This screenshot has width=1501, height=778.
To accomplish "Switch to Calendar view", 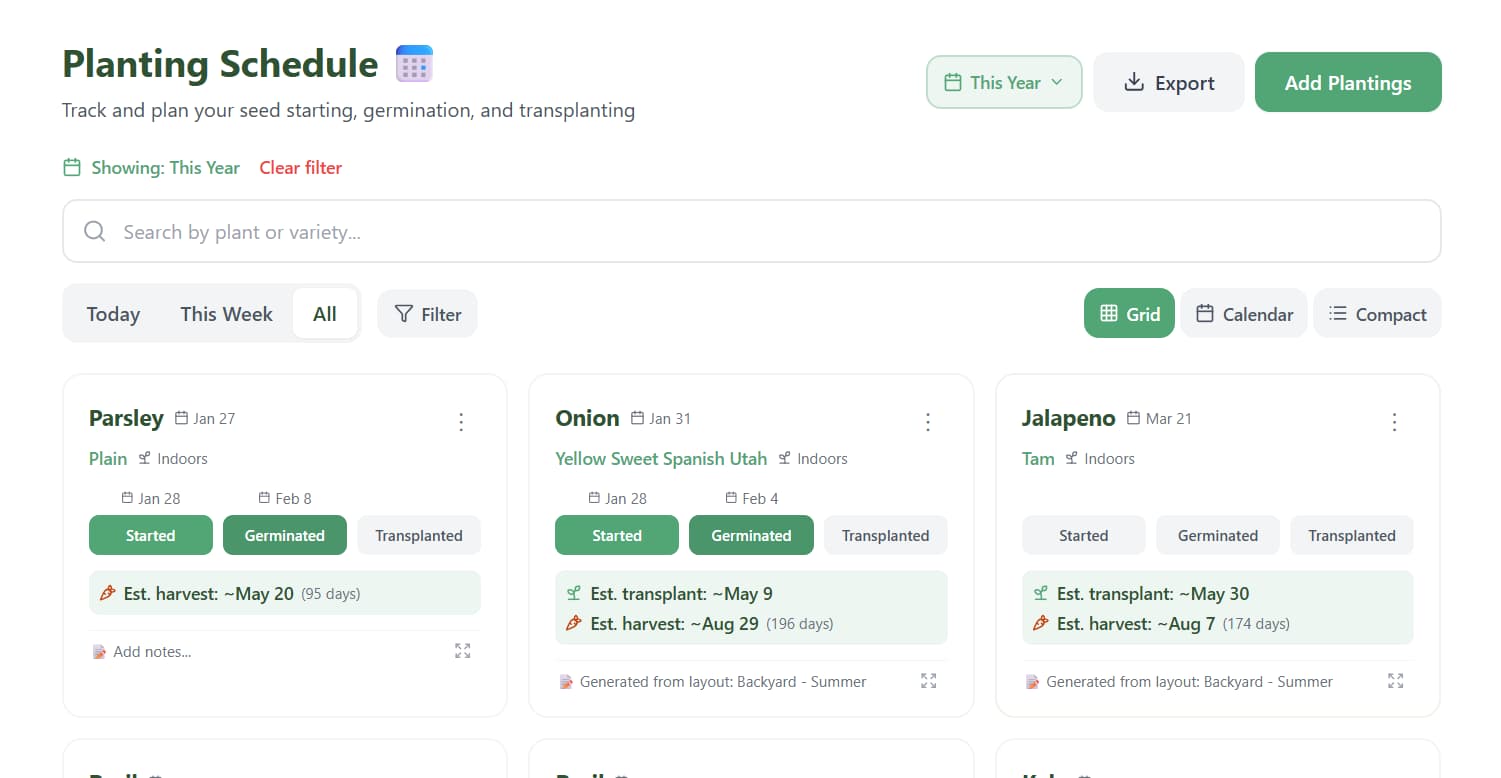I will pyautogui.click(x=1243, y=313).
